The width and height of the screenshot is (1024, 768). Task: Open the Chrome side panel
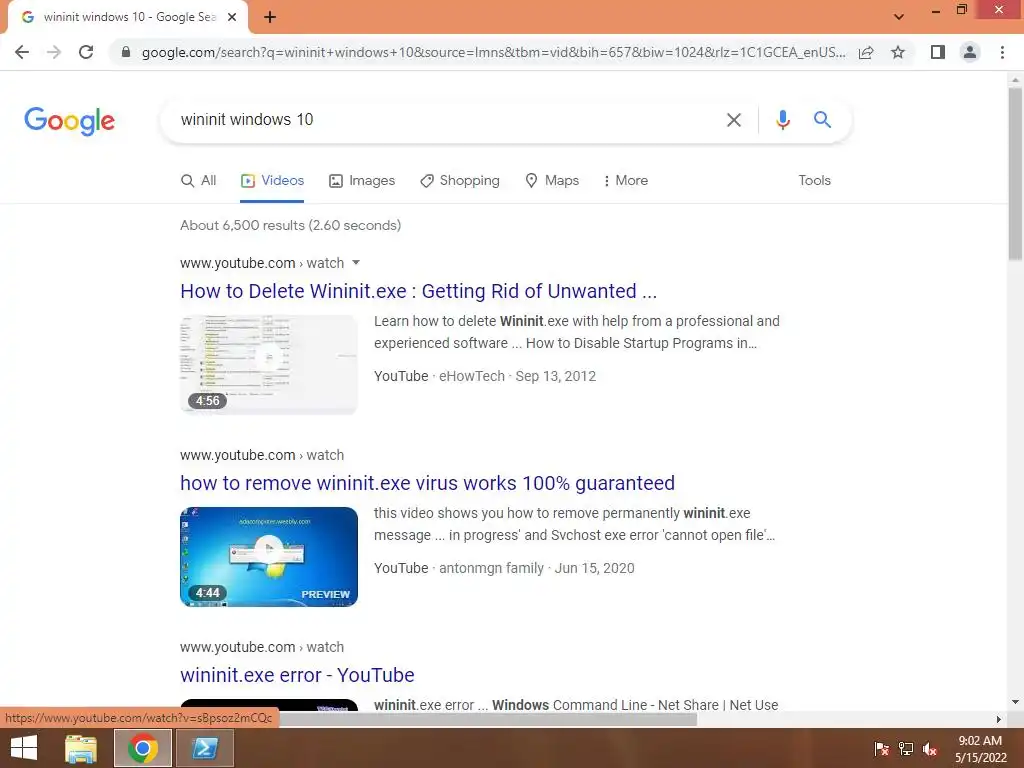click(938, 52)
